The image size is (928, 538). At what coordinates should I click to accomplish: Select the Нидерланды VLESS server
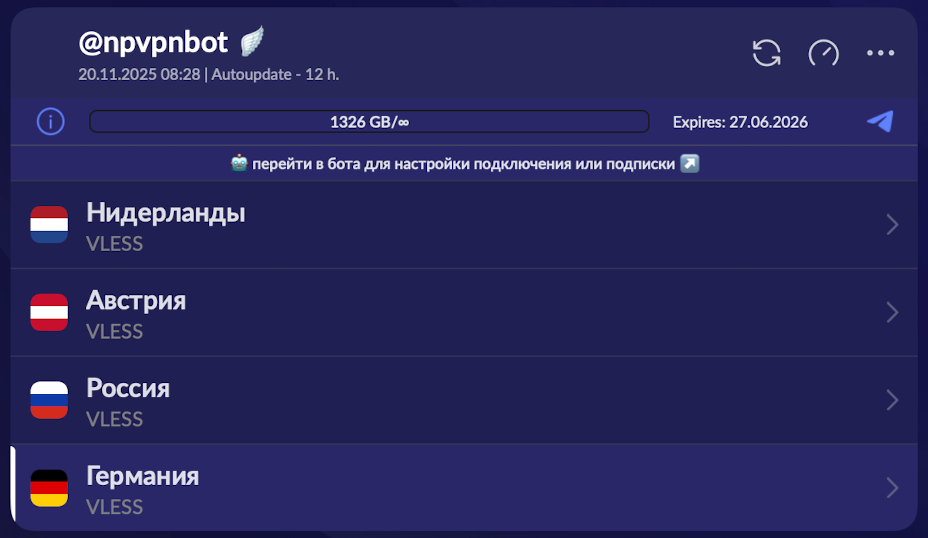[x=400, y=225]
